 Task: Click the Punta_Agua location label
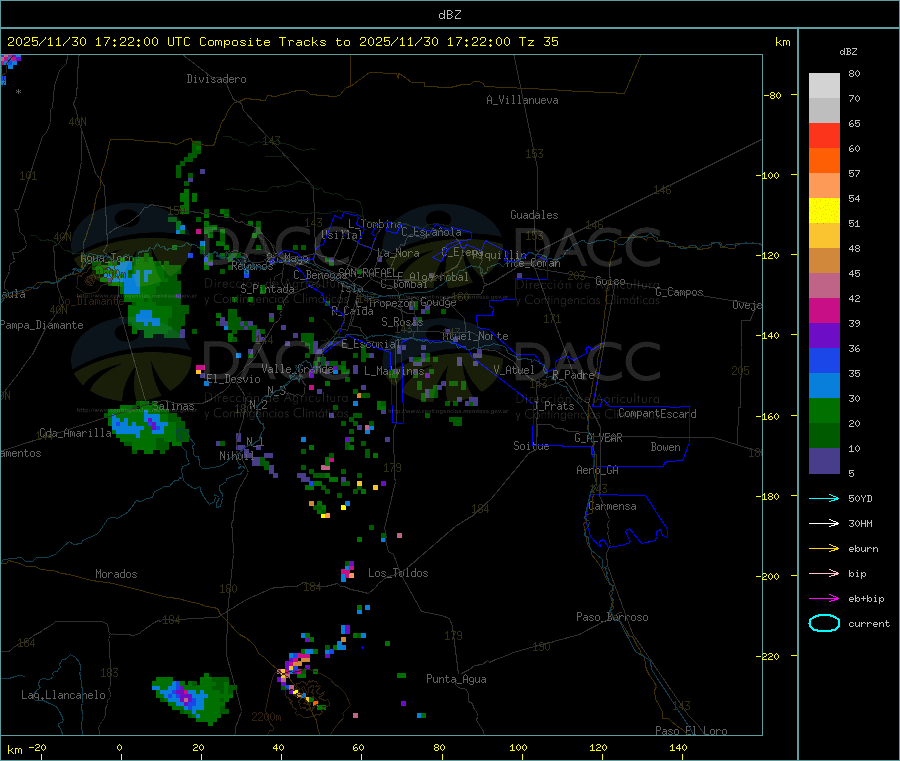456,679
